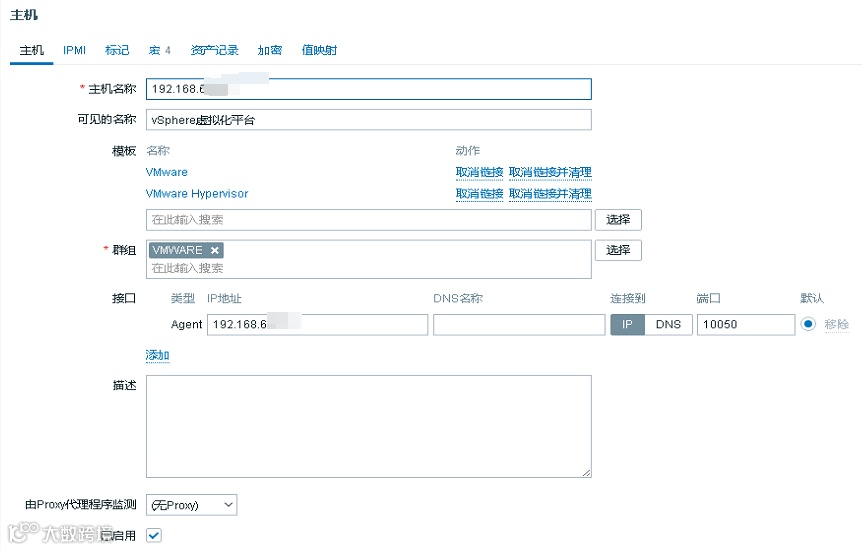This screenshot has height=550, width=862.
Task: Open the 宏 macros tab
Action: pyautogui.click(x=159, y=50)
